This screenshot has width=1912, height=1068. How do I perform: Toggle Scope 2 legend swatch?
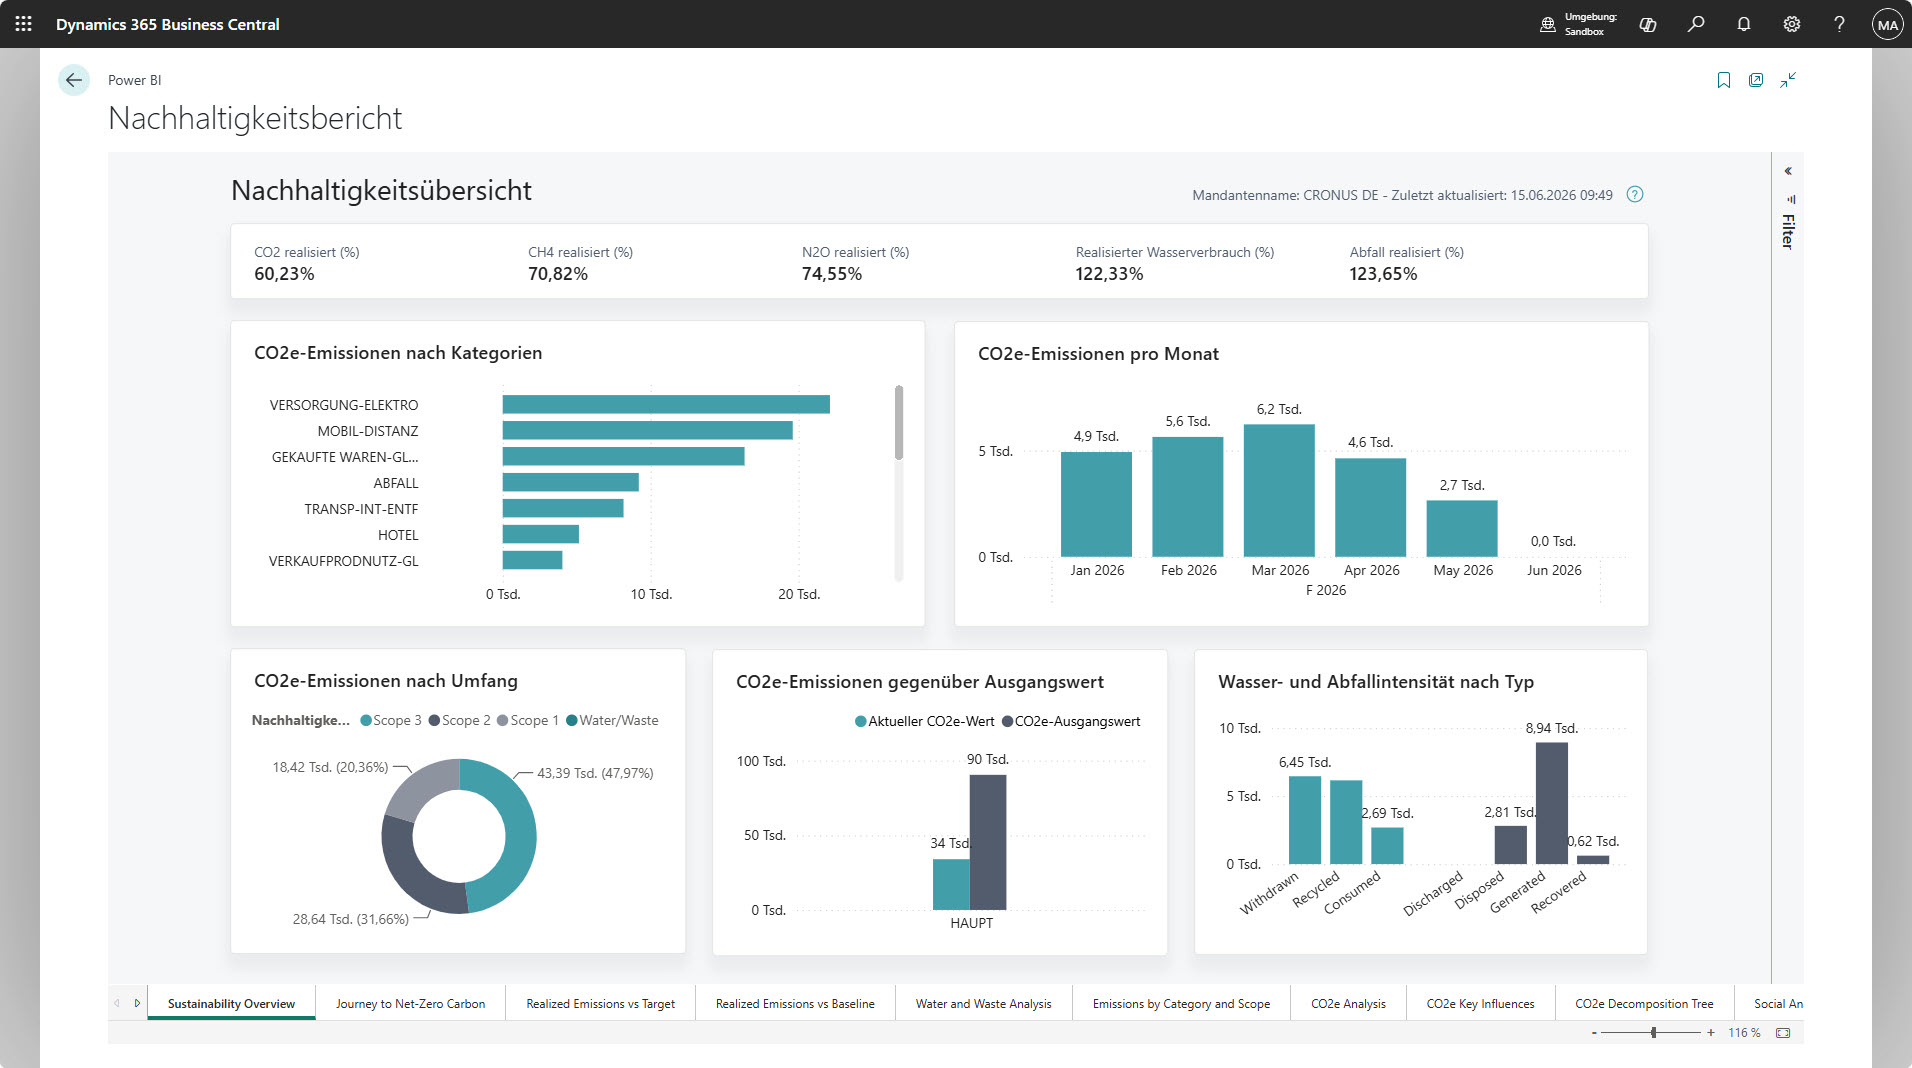[x=435, y=721]
